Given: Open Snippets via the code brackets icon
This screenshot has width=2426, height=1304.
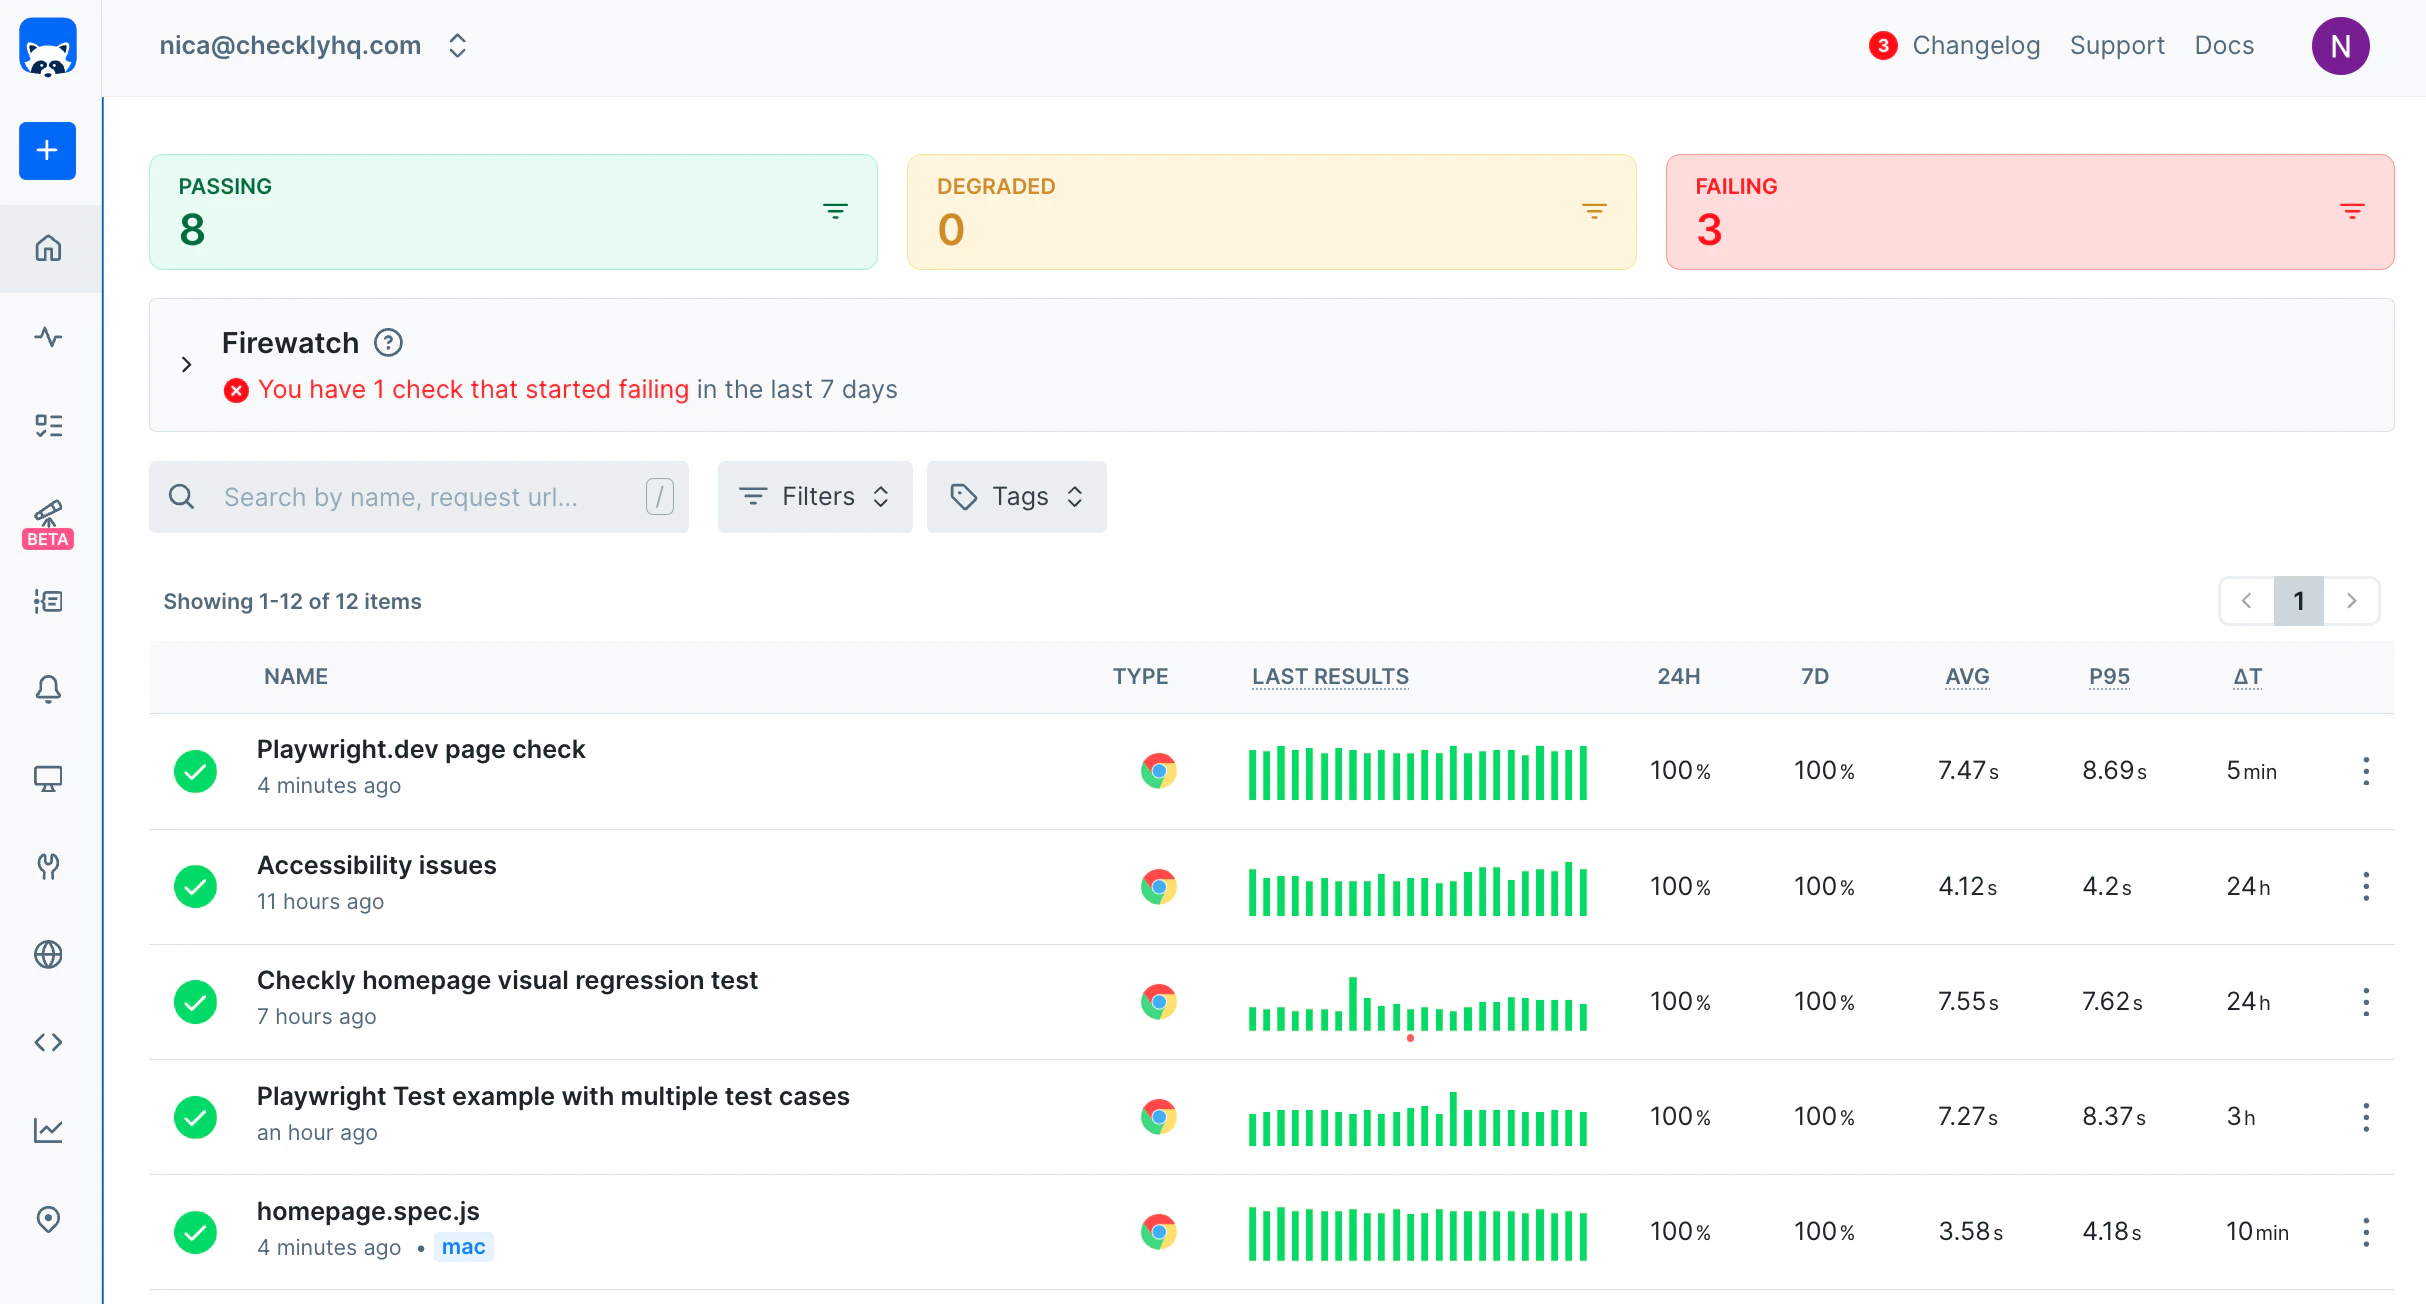Looking at the screenshot, I should (x=48, y=1041).
